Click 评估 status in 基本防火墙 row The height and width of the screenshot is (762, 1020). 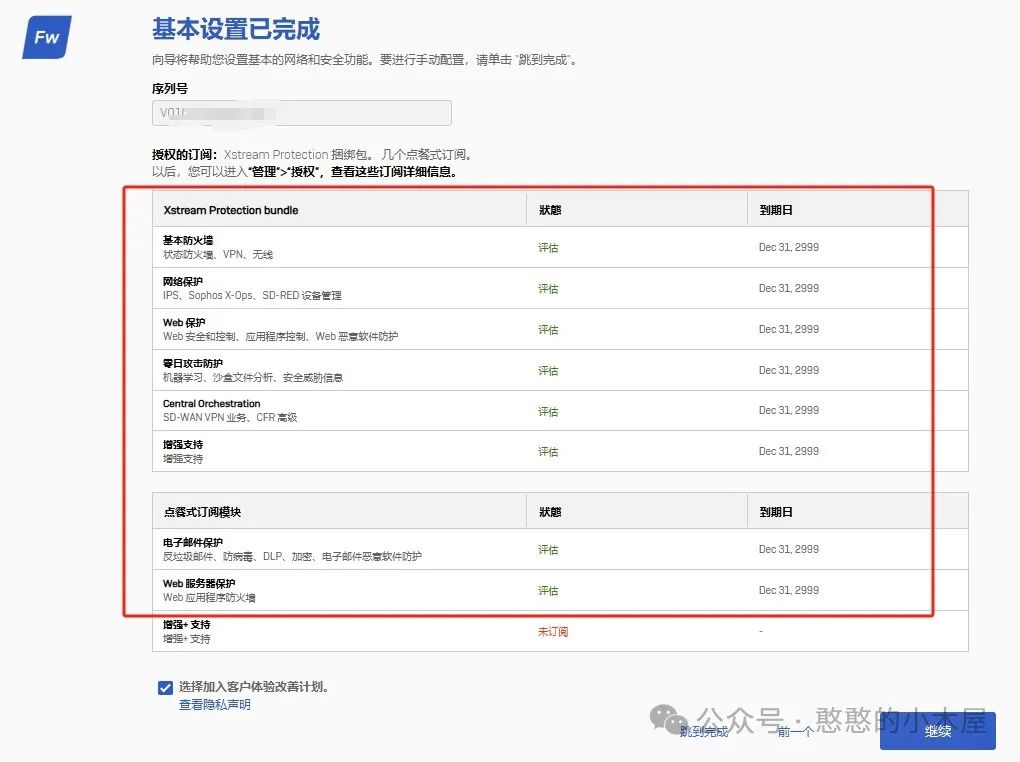coord(548,247)
